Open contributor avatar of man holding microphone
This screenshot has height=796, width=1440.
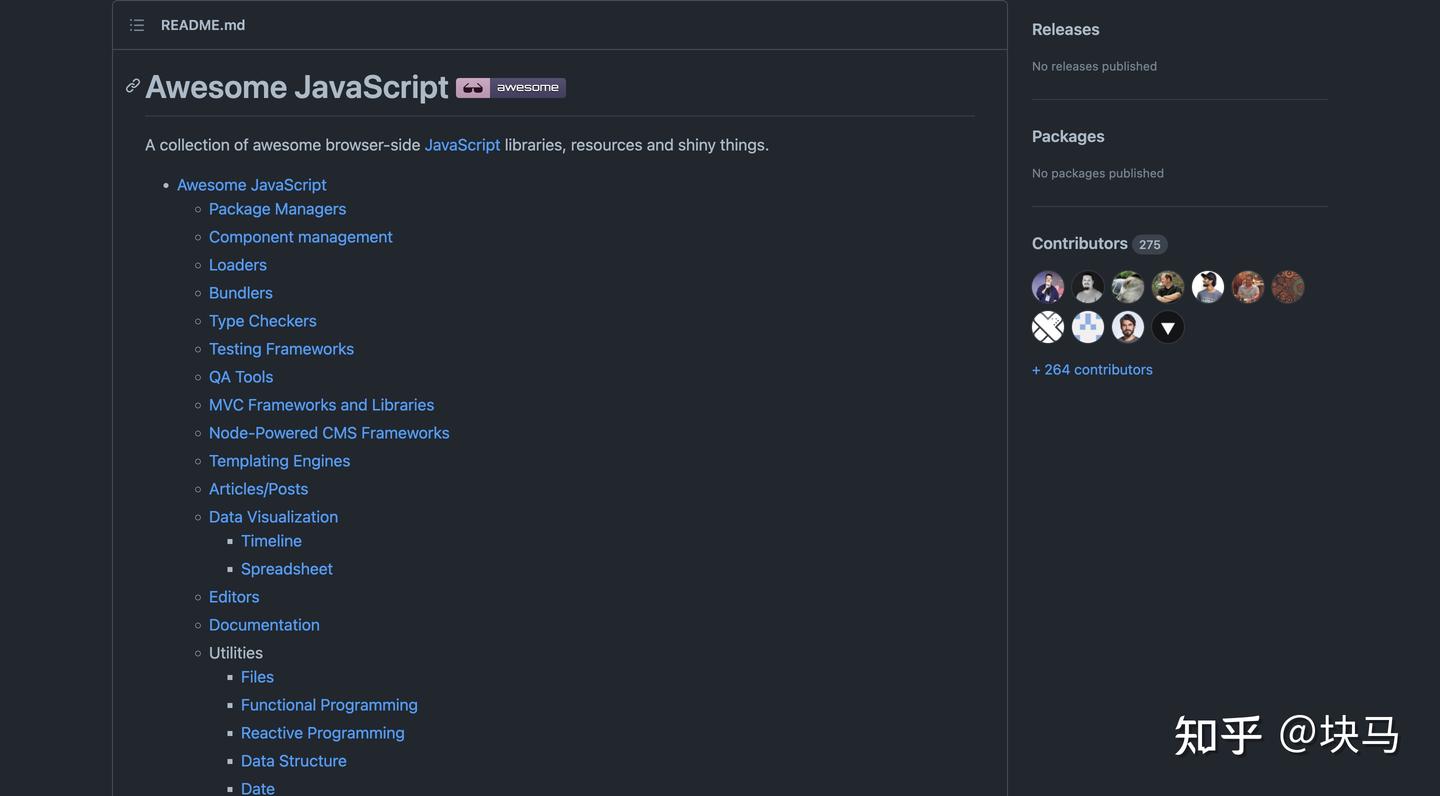coord(1048,287)
